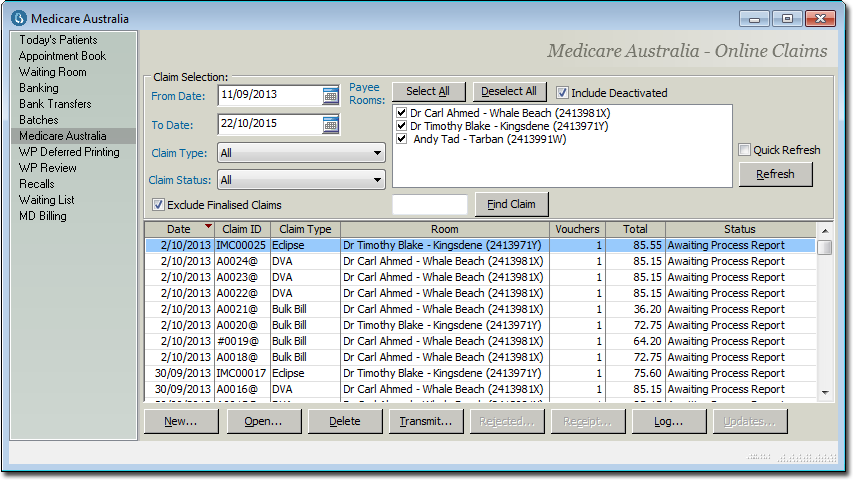Viewport: 853px width, 480px height.
Task: Enable the Quick Refresh checkbox
Action: [x=744, y=150]
